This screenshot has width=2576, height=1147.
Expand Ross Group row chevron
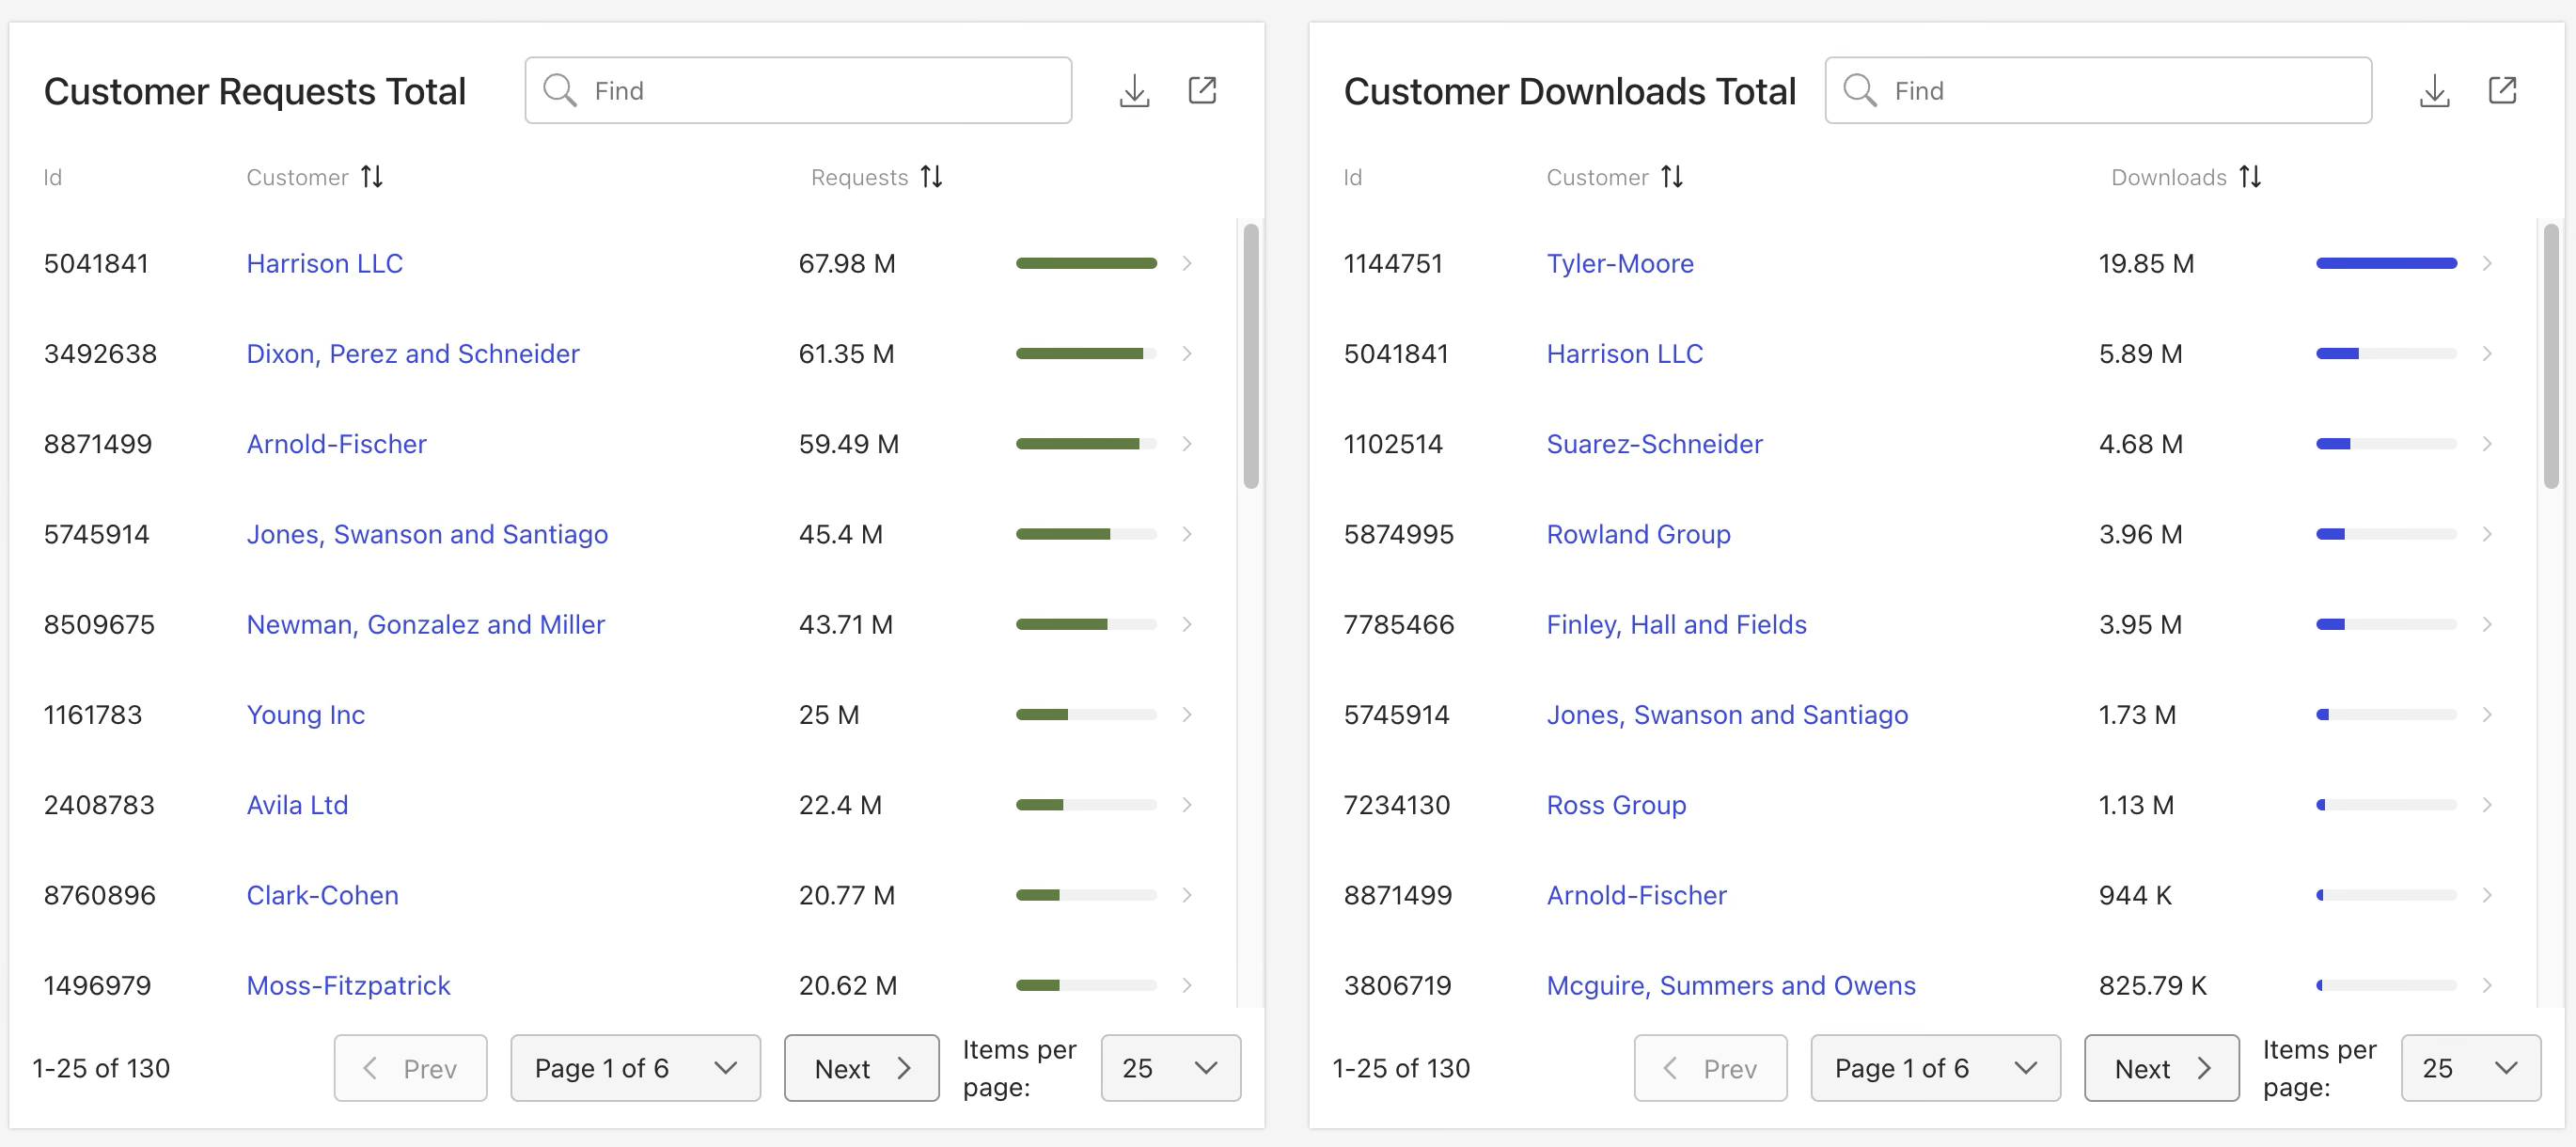click(2487, 805)
